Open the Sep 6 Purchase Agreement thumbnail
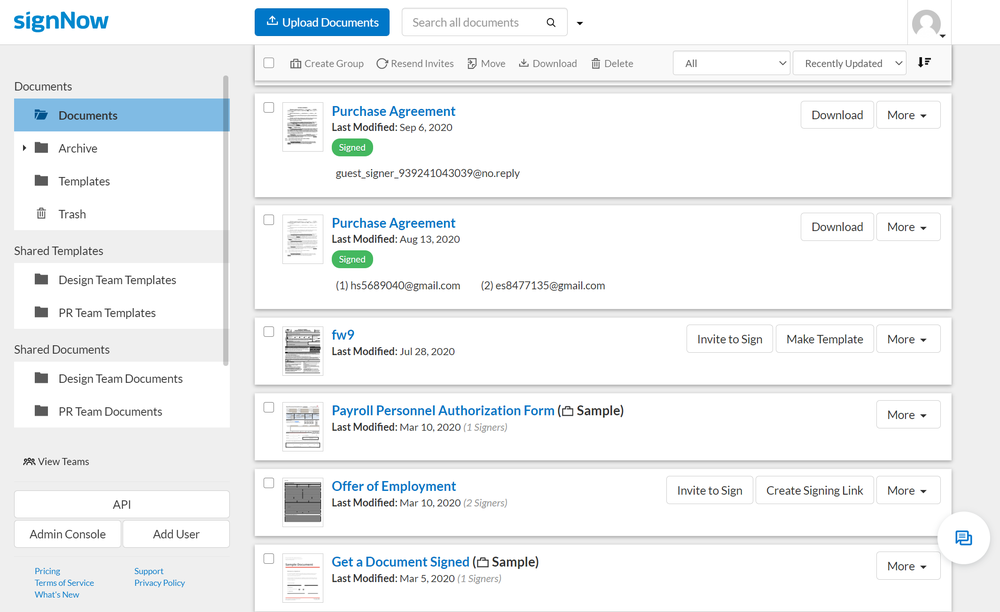This screenshot has width=1000, height=612. pyautogui.click(x=302, y=127)
